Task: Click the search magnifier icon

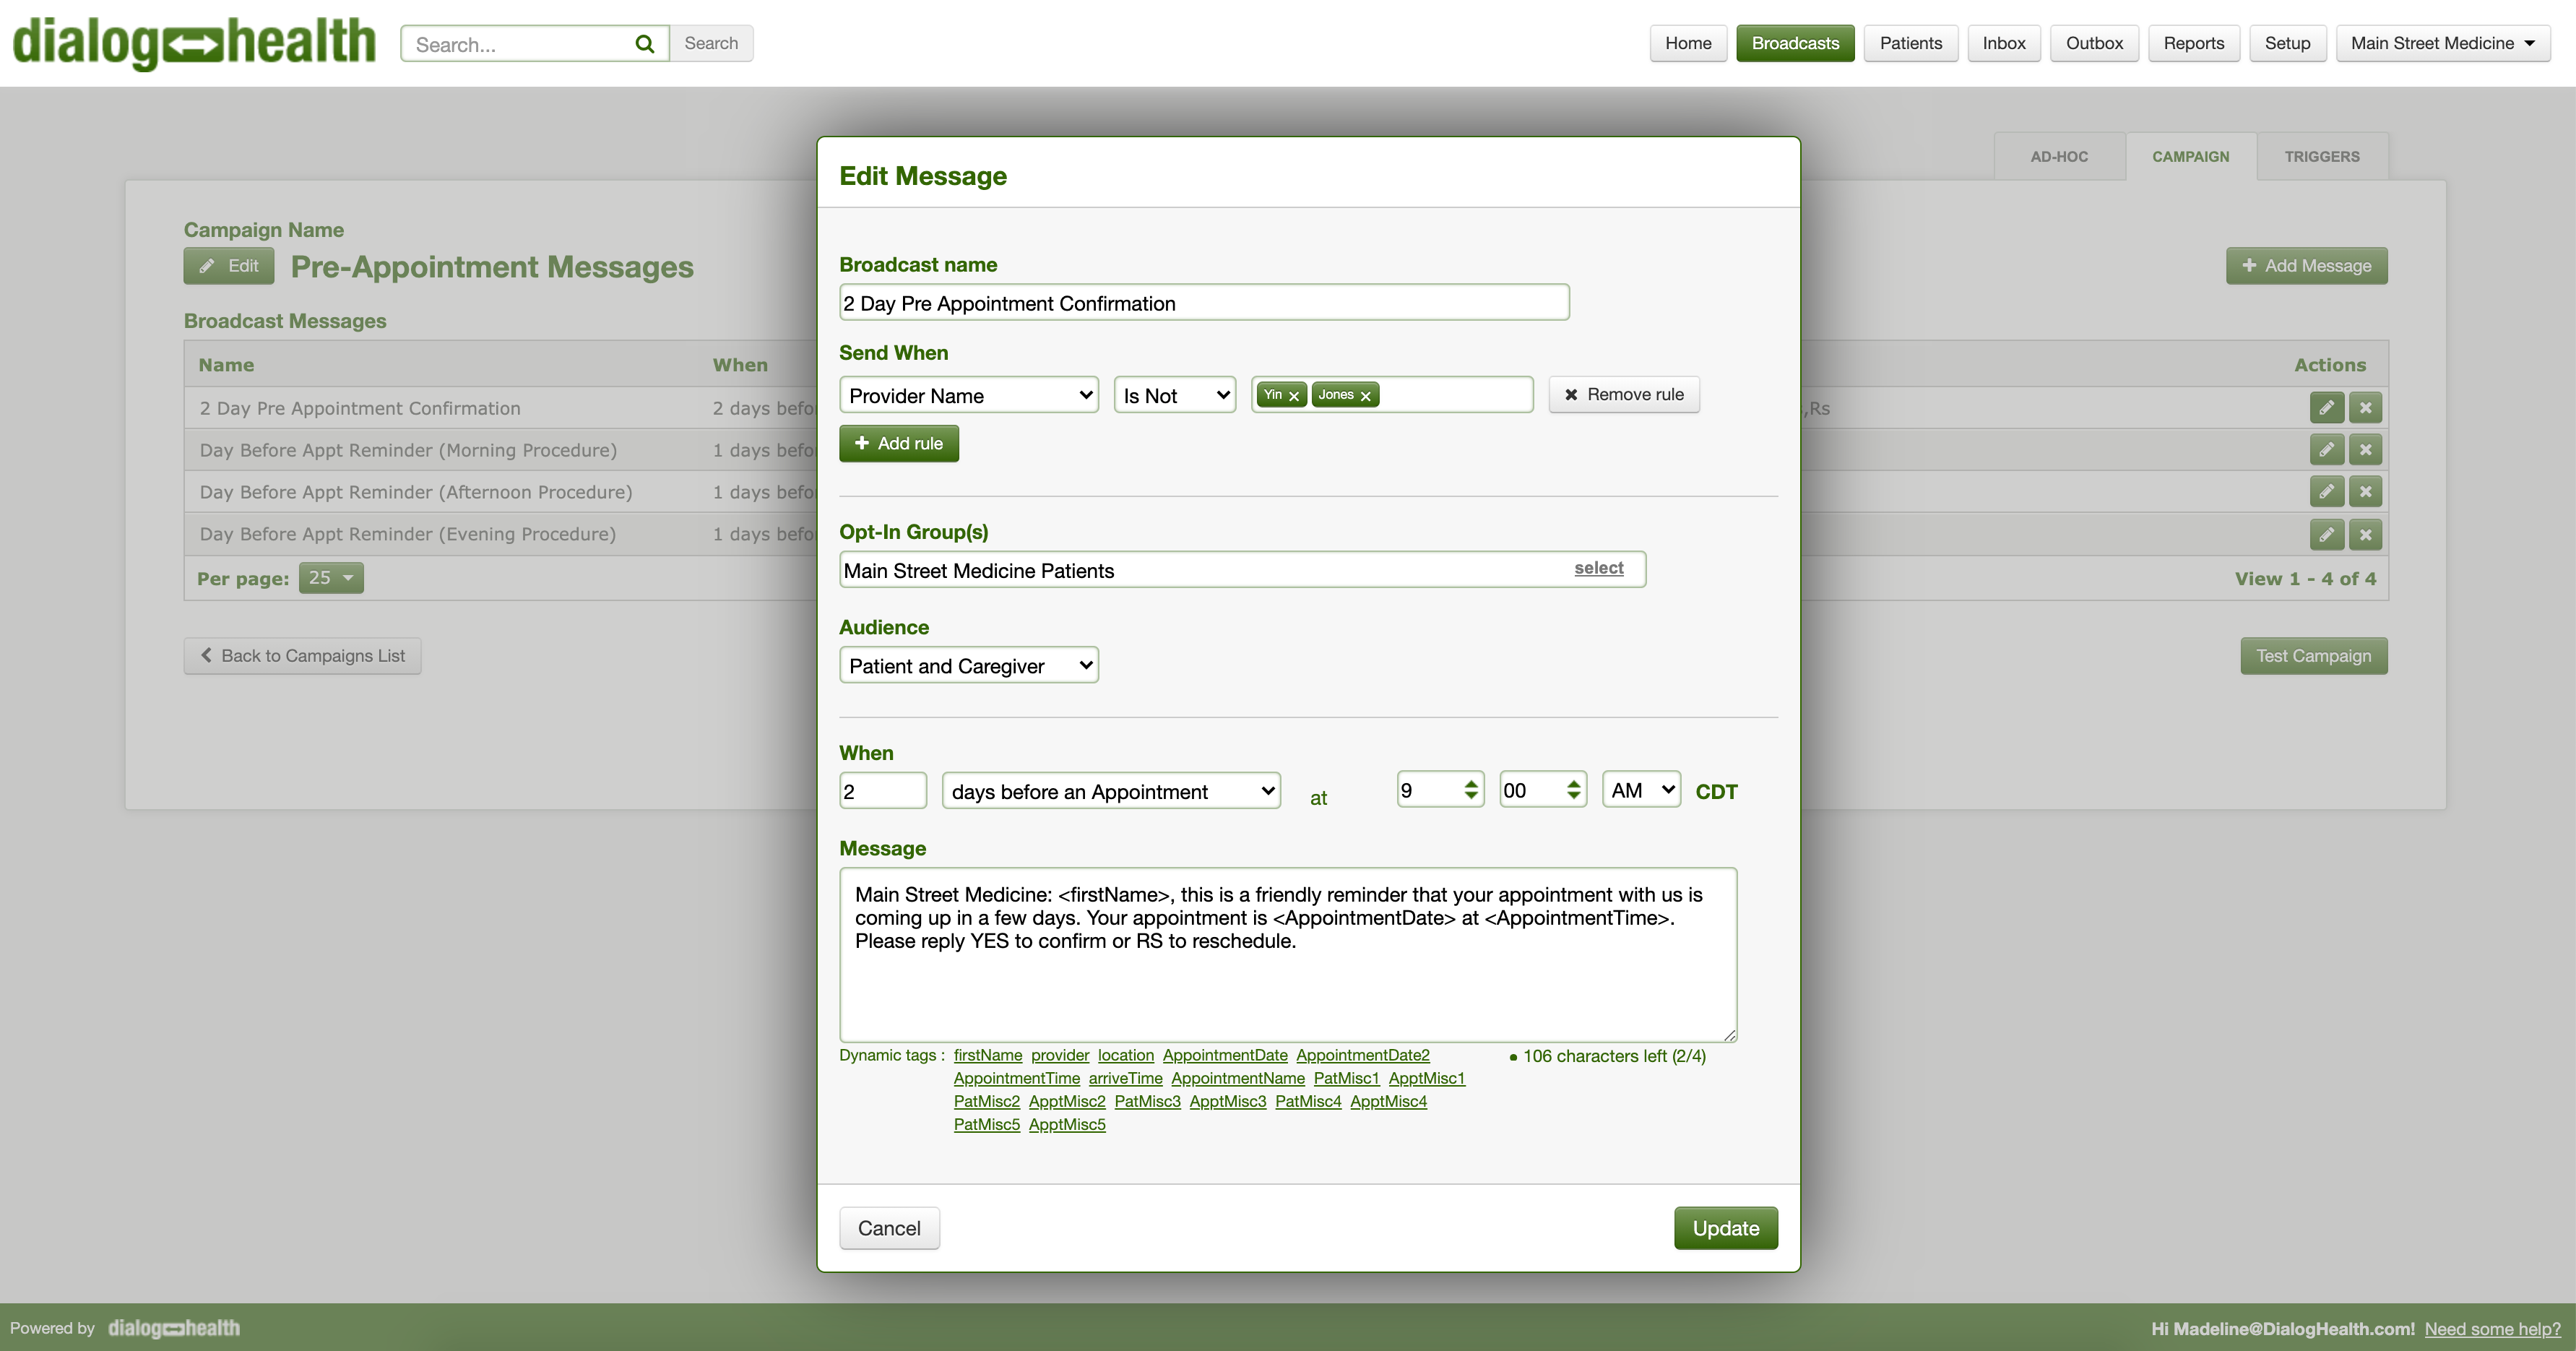Action: point(644,44)
